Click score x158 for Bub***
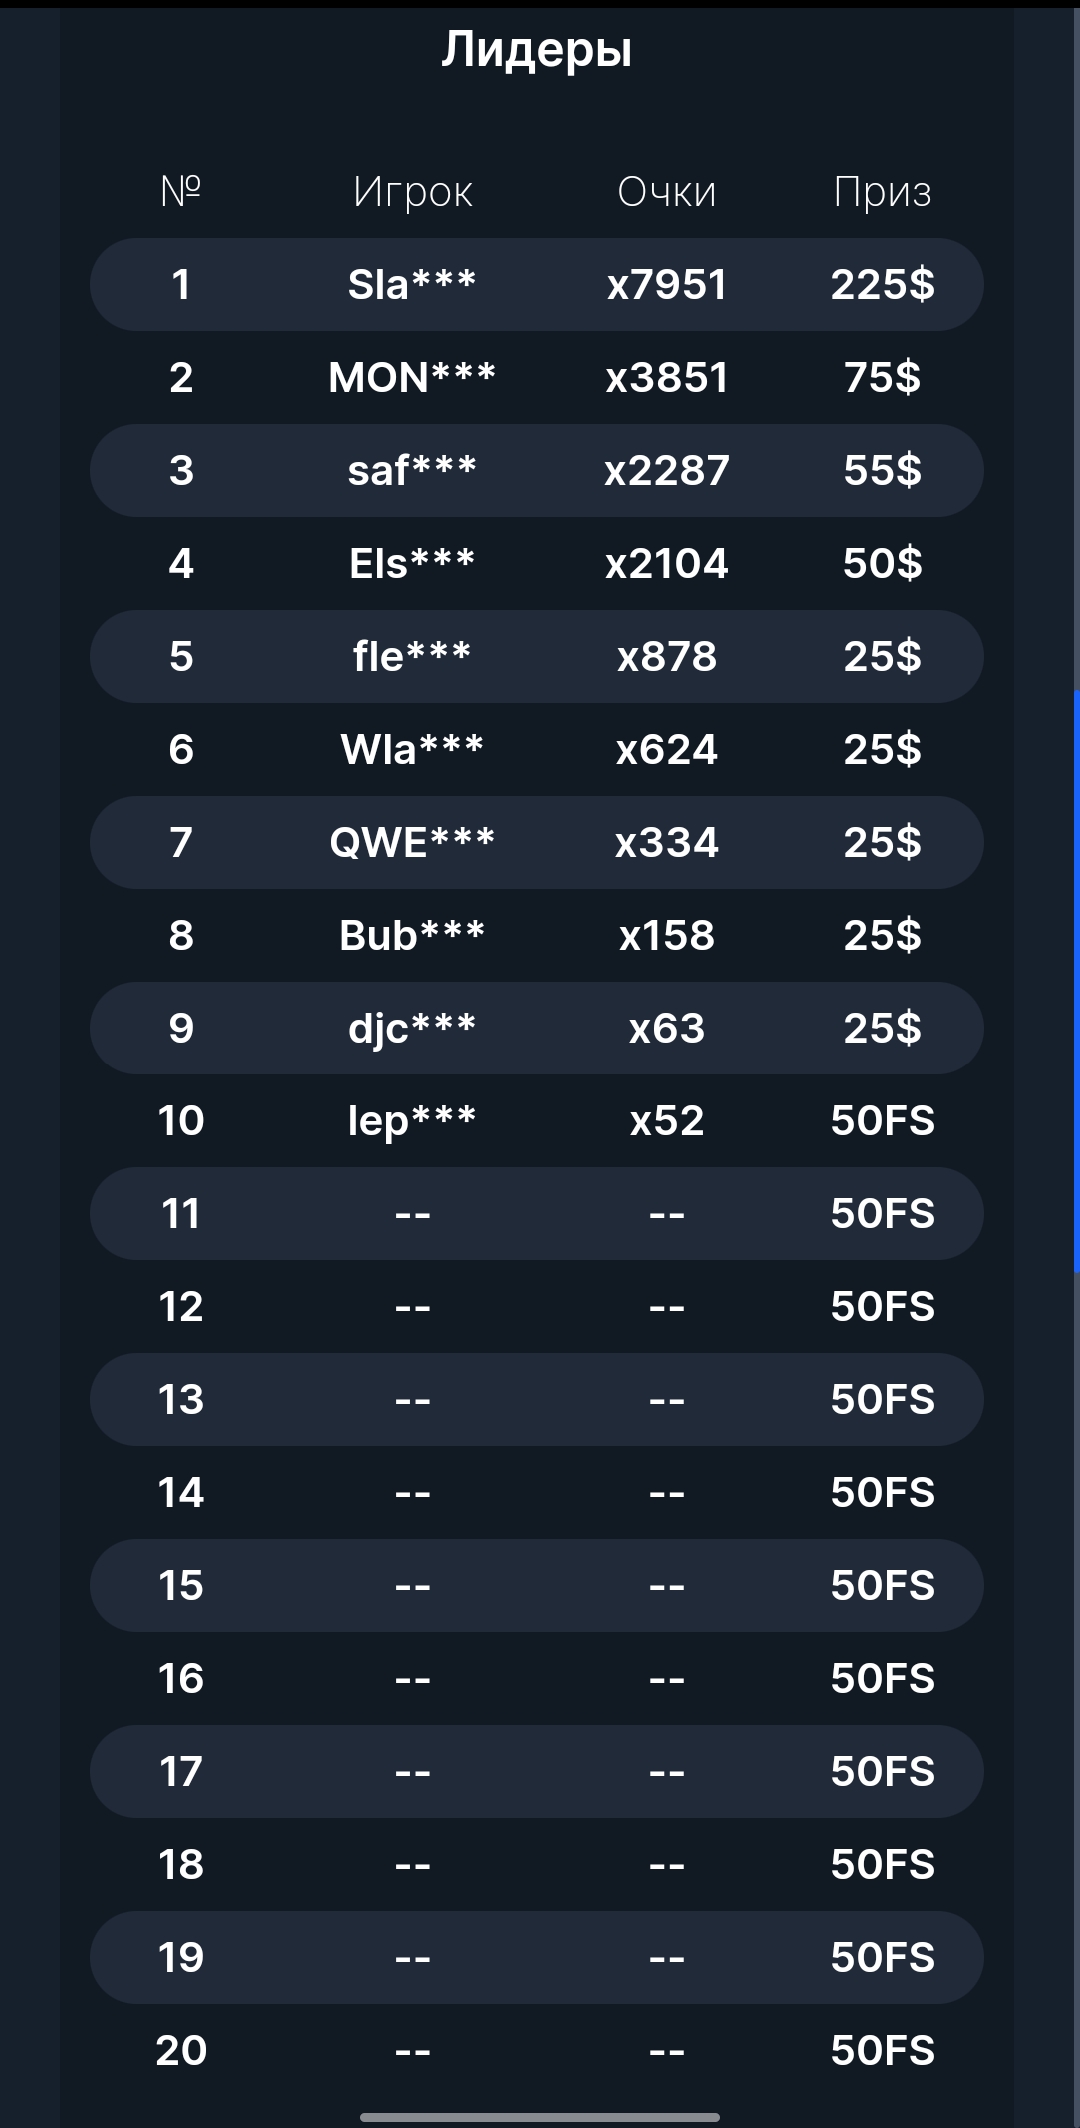Viewport: 1080px width, 2128px height. pyautogui.click(x=667, y=936)
